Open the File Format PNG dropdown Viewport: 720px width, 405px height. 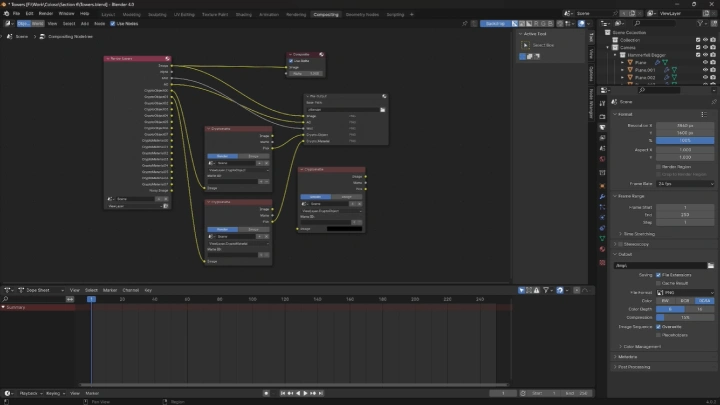click(x=685, y=292)
